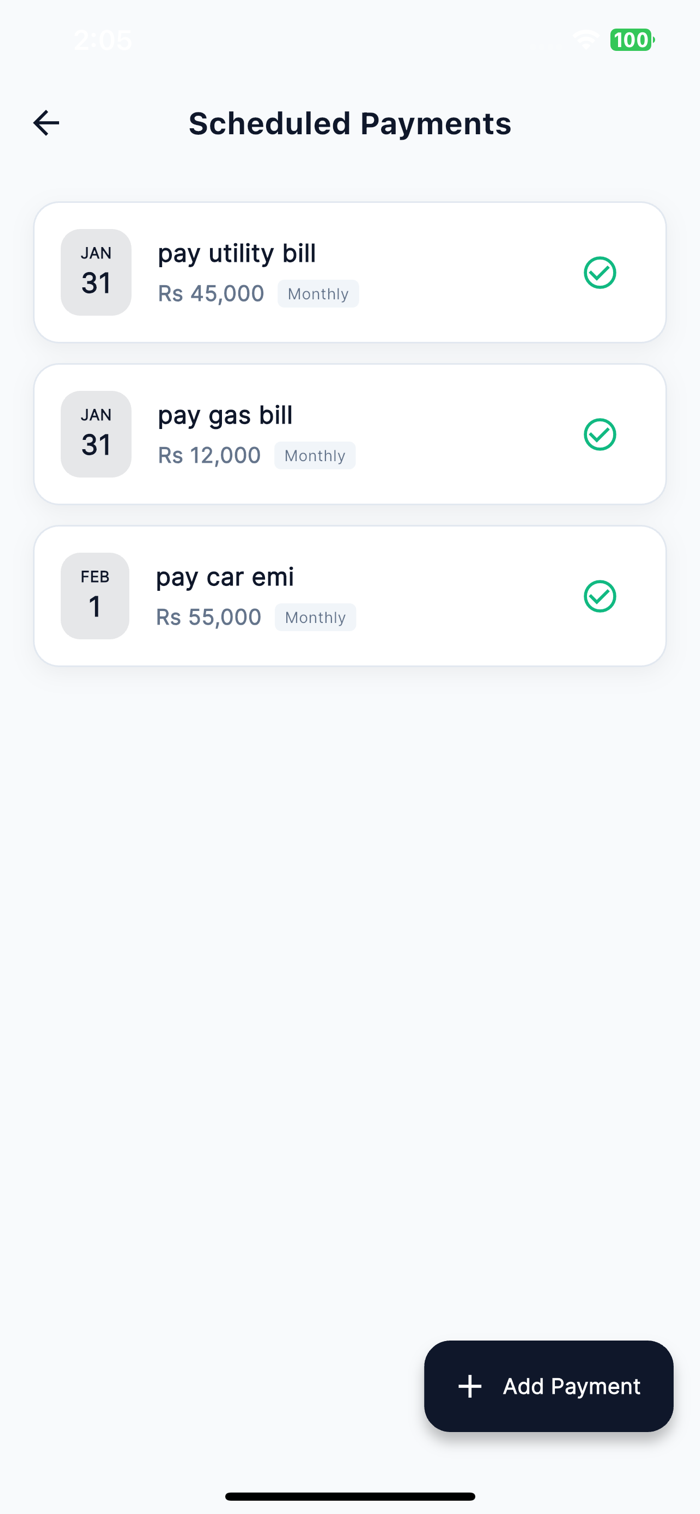
Task: Open the pay gas bill entry title
Action: [x=225, y=415]
